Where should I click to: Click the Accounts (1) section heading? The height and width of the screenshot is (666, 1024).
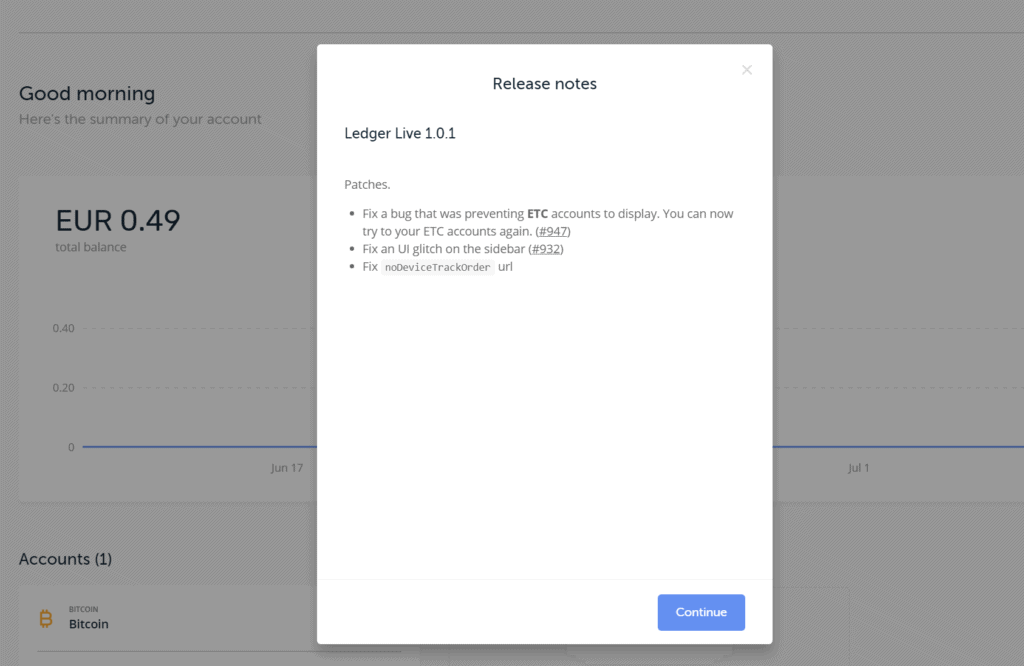coord(65,559)
